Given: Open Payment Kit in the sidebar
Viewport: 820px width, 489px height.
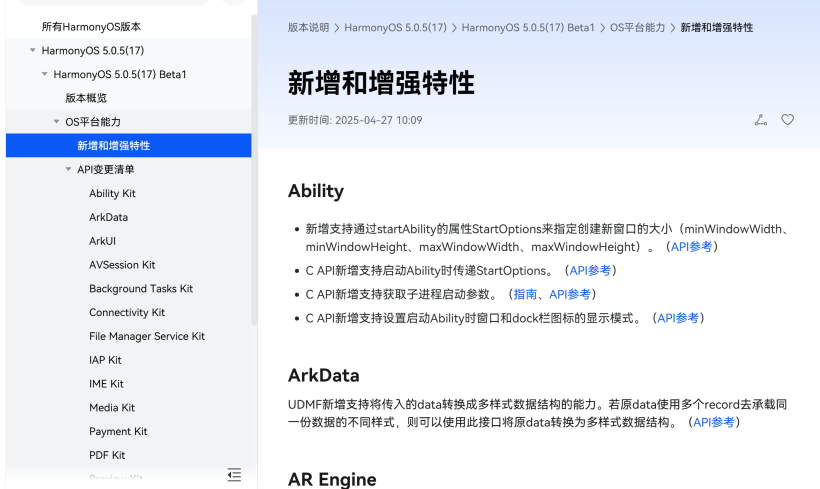Looking at the screenshot, I should click(118, 431).
